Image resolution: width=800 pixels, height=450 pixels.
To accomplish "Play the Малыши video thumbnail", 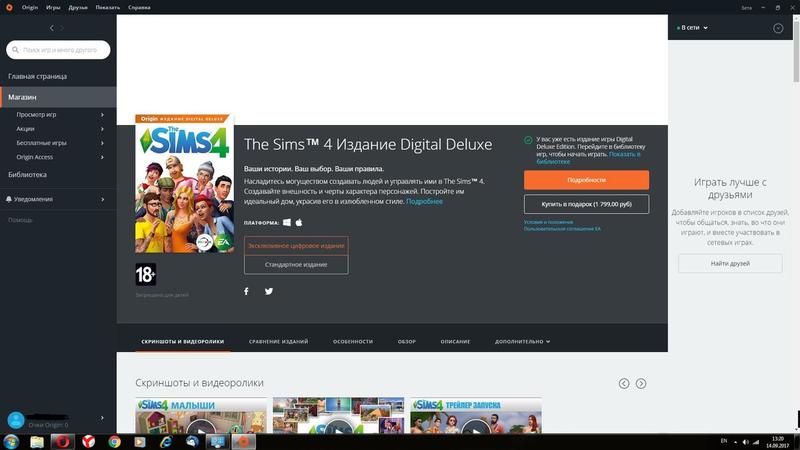I will coord(201,416).
